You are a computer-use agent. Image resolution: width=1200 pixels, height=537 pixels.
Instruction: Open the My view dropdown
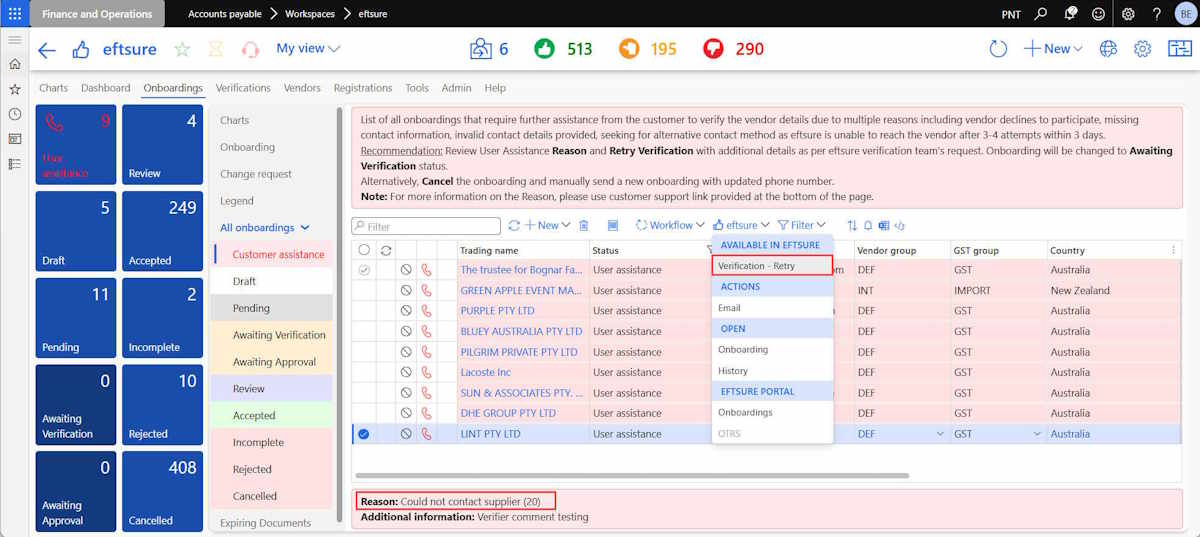point(308,48)
